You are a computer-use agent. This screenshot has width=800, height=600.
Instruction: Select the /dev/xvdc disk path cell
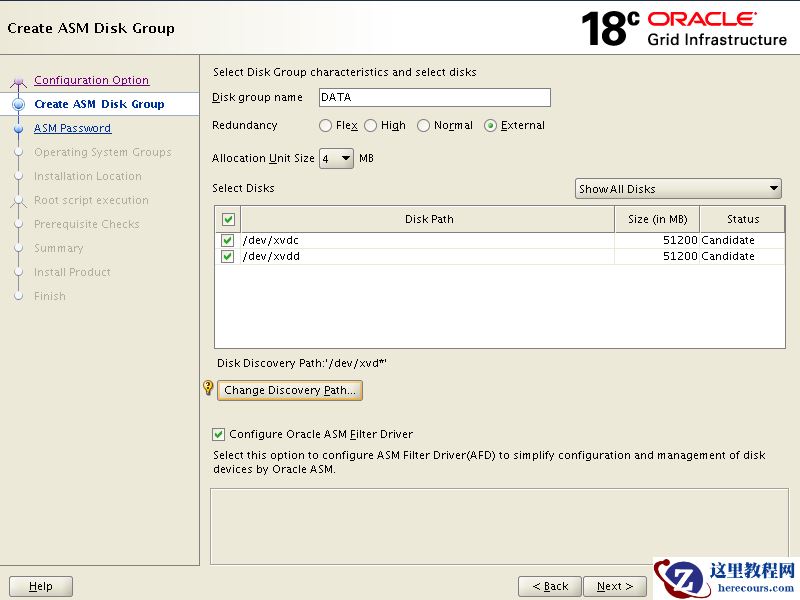428,240
